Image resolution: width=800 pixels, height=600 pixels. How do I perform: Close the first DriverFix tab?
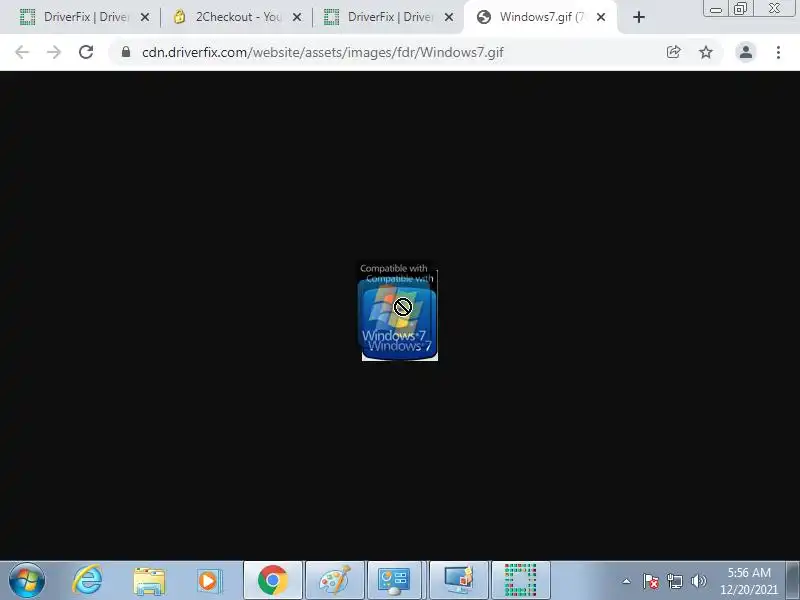145,17
